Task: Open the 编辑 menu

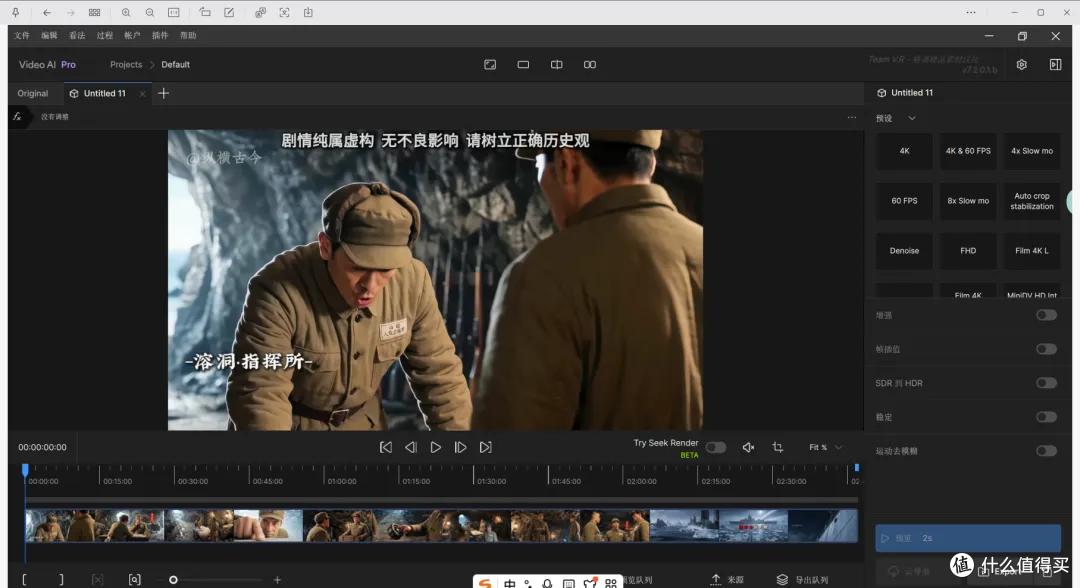Action: (50, 36)
